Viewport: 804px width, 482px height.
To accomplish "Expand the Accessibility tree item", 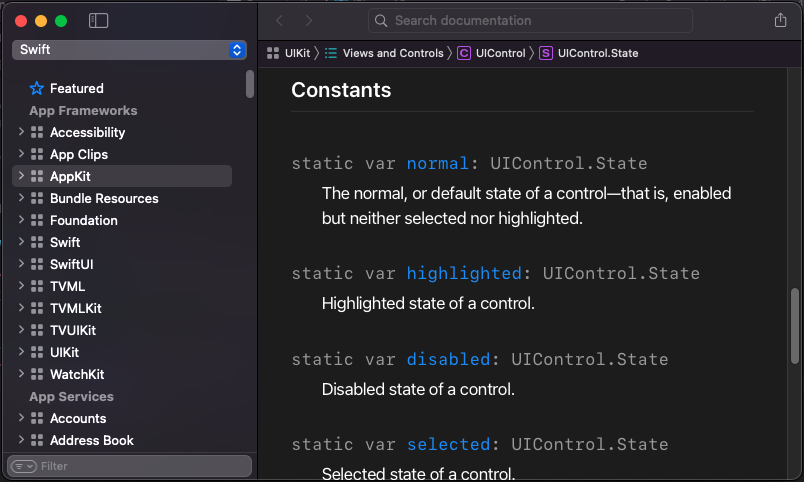I will click(21, 132).
